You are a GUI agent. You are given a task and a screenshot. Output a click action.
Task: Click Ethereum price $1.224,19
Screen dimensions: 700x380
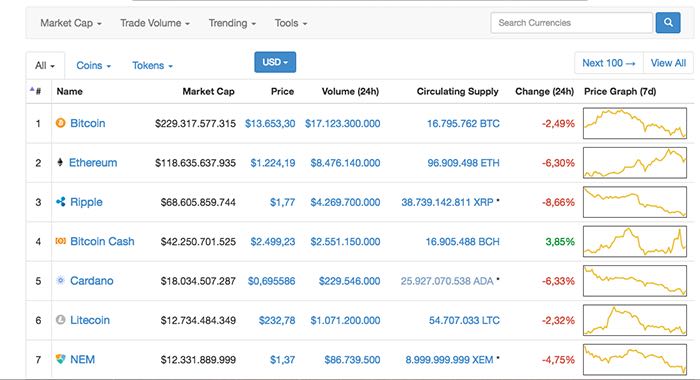[272, 163]
